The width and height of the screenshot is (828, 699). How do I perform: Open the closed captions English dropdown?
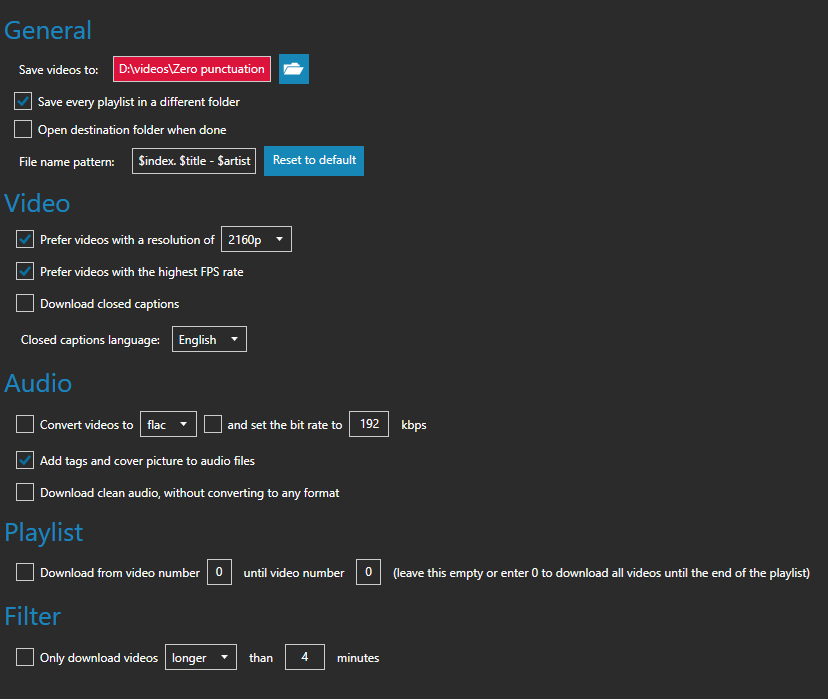pos(209,339)
